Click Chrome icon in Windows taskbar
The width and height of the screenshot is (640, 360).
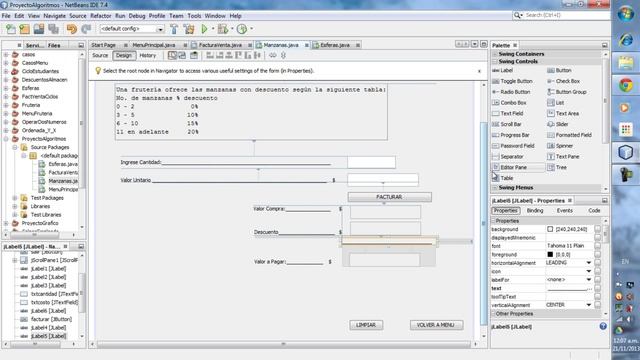625,85
